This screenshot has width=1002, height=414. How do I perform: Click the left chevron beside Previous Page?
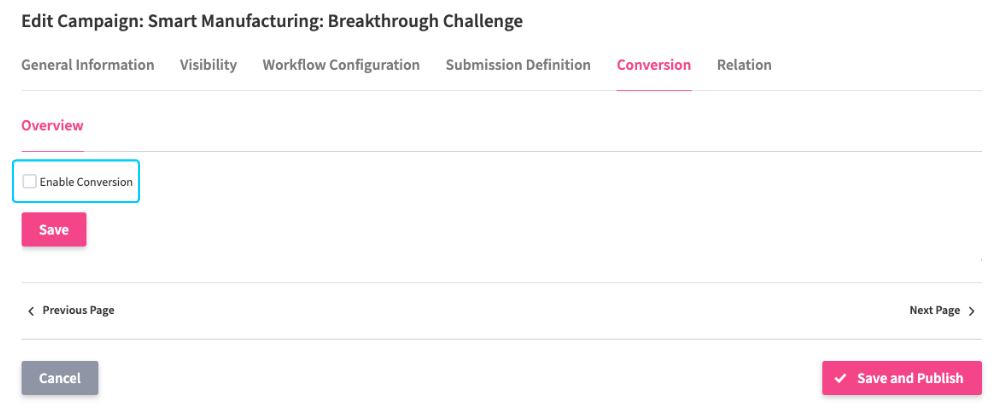[30, 311]
